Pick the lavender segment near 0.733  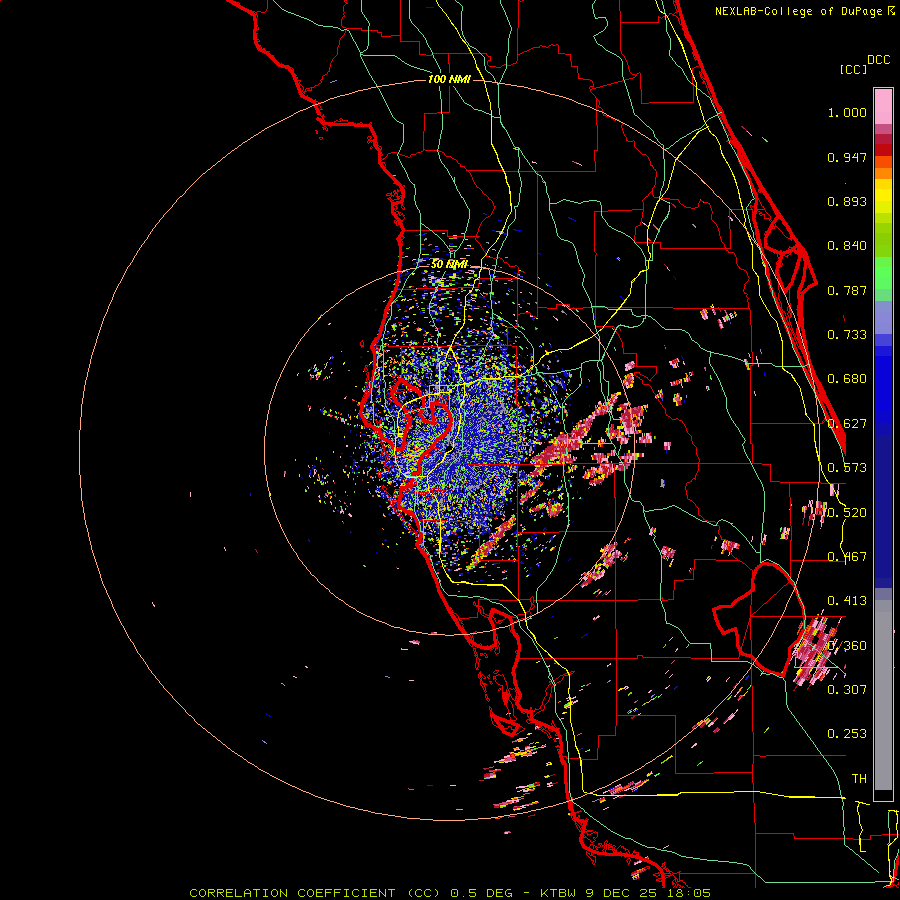click(x=883, y=317)
